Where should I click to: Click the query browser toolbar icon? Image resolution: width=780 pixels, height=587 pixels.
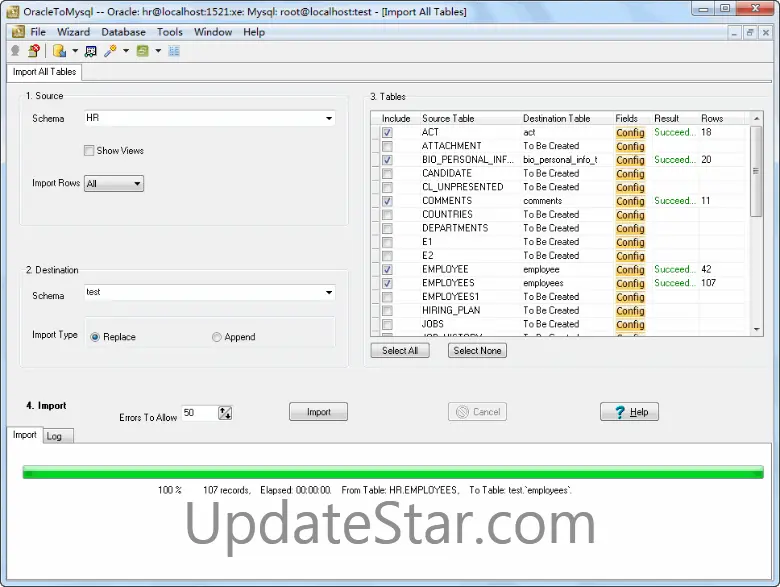[x=91, y=51]
